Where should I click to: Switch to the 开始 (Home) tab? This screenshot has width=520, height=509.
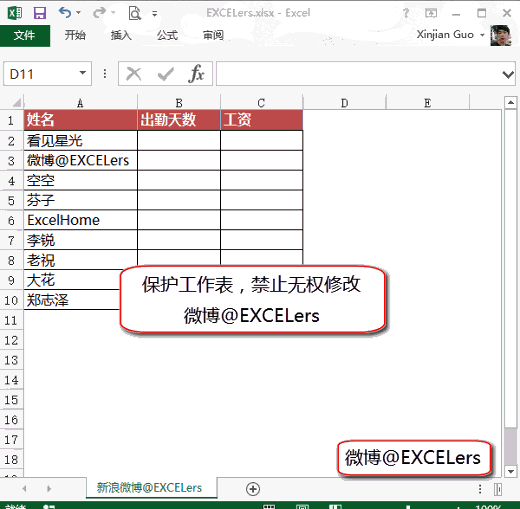pyautogui.click(x=75, y=35)
